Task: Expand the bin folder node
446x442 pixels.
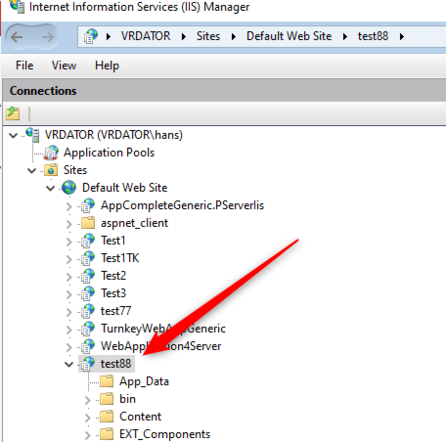Action: (88, 400)
